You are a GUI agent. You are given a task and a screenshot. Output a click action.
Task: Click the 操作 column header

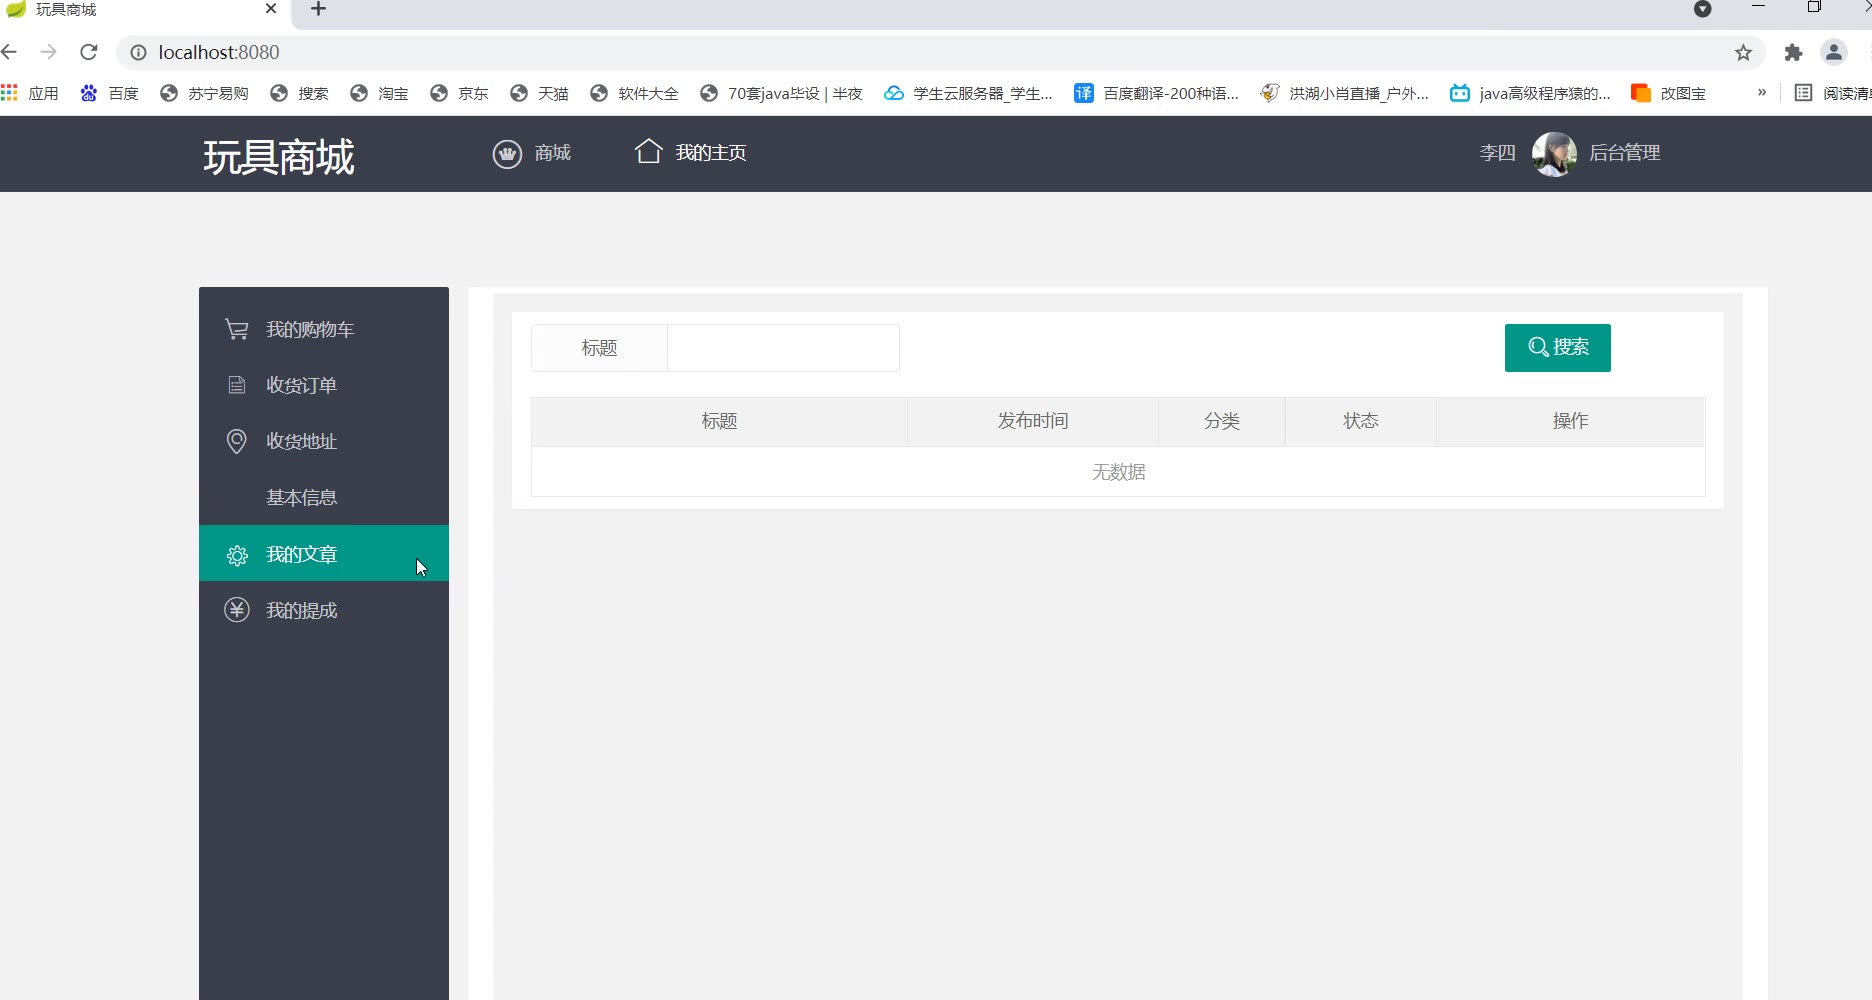pyautogui.click(x=1571, y=421)
